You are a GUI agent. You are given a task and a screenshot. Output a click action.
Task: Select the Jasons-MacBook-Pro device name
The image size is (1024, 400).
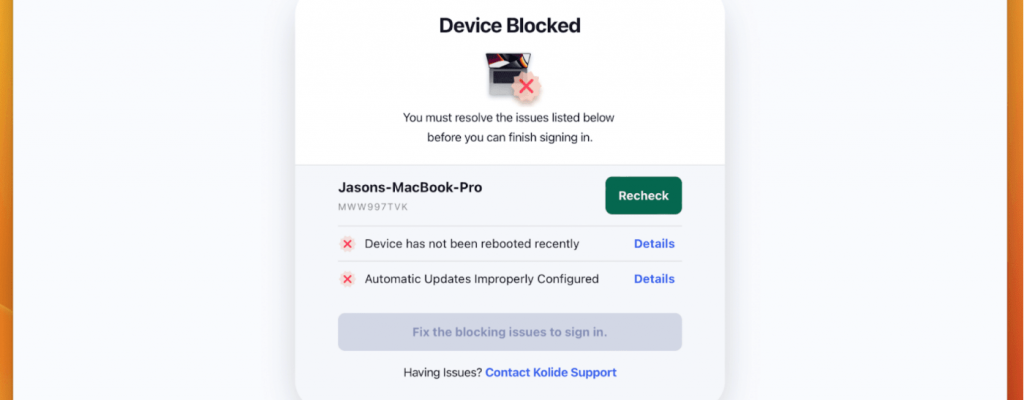click(410, 187)
